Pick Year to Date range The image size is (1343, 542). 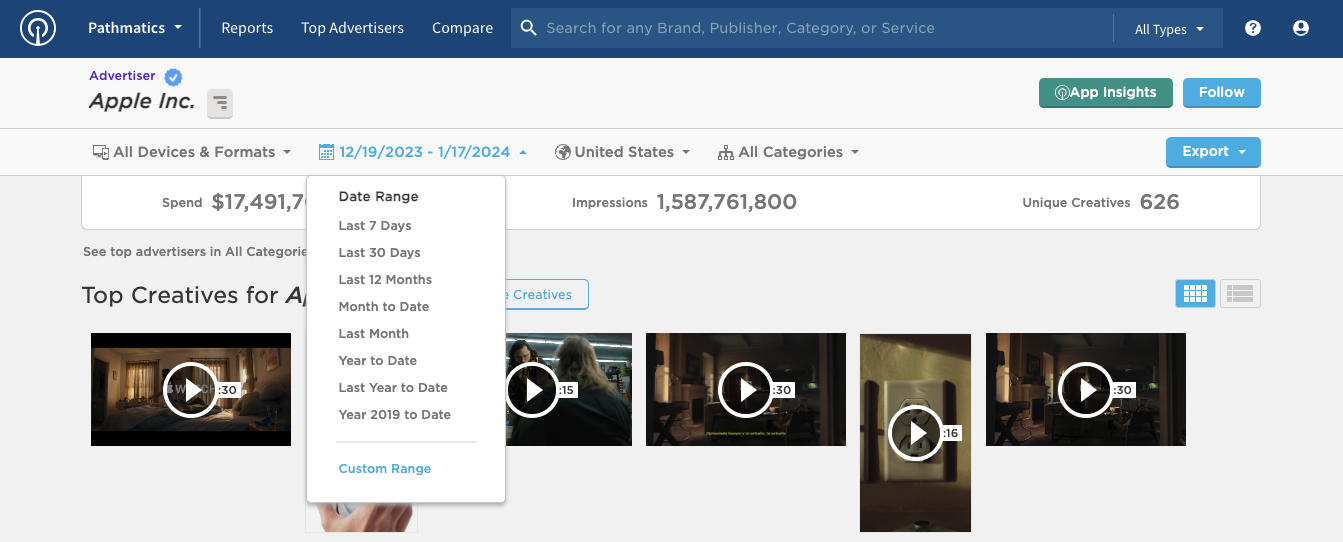[x=377, y=360]
